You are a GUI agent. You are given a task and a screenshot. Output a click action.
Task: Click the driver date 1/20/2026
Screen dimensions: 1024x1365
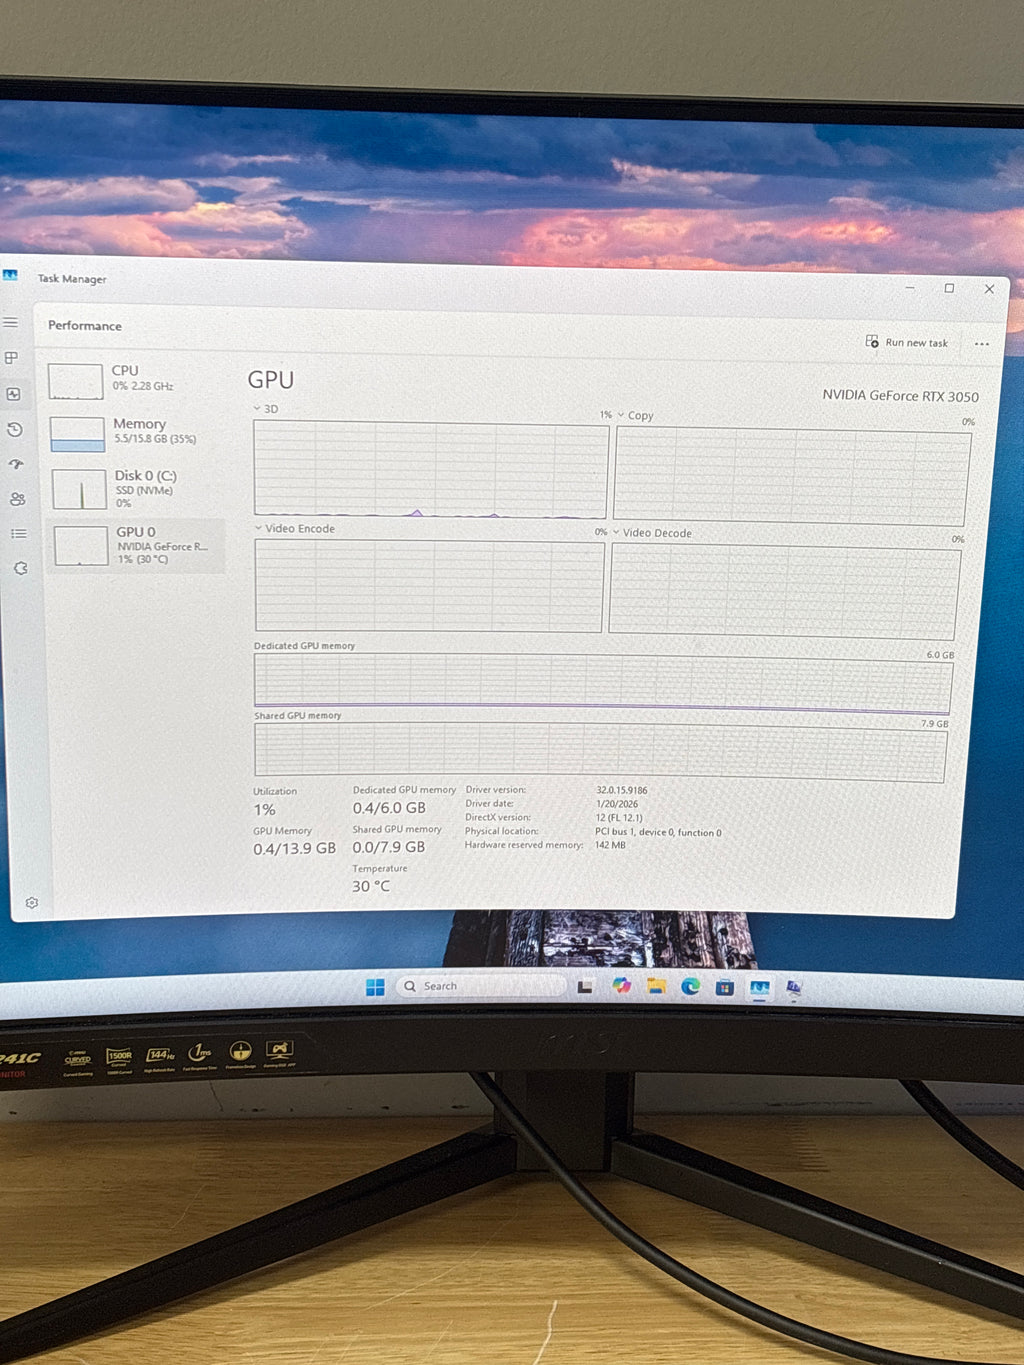click(x=617, y=804)
